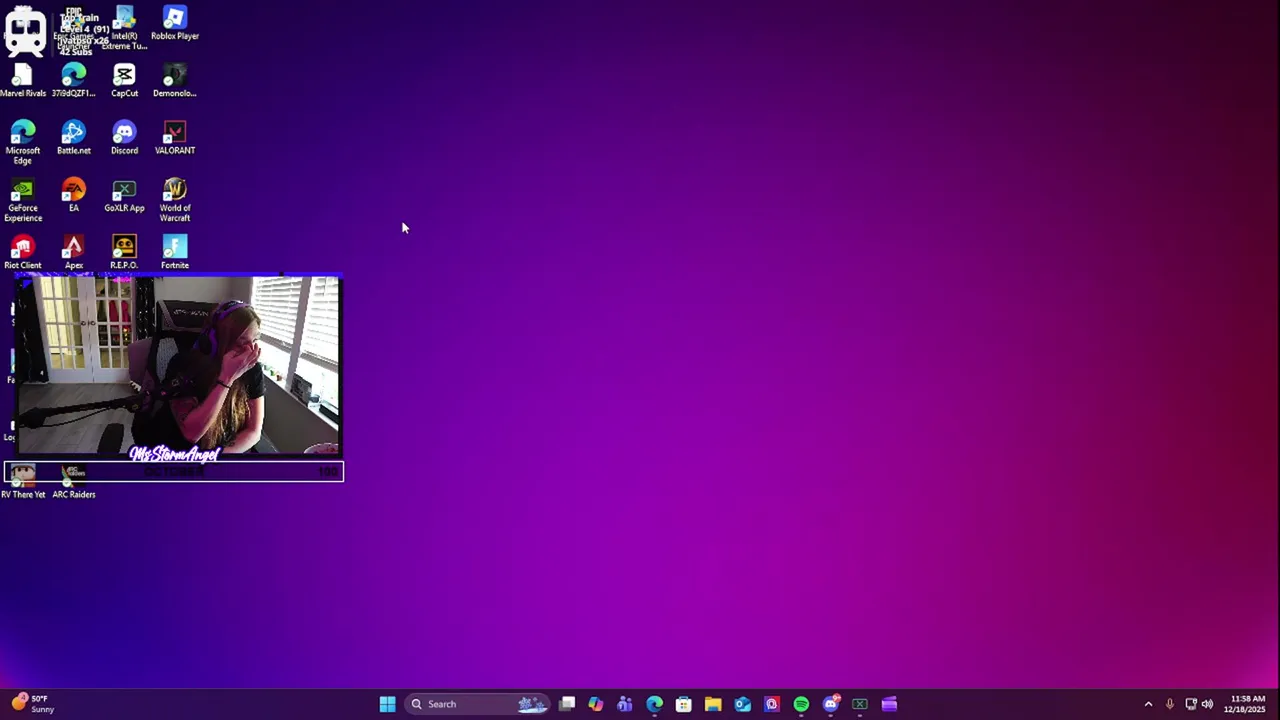The width and height of the screenshot is (1280, 720).
Task: Open Task View from the taskbar
Action: pyautogui.click(x=567, y=704)
